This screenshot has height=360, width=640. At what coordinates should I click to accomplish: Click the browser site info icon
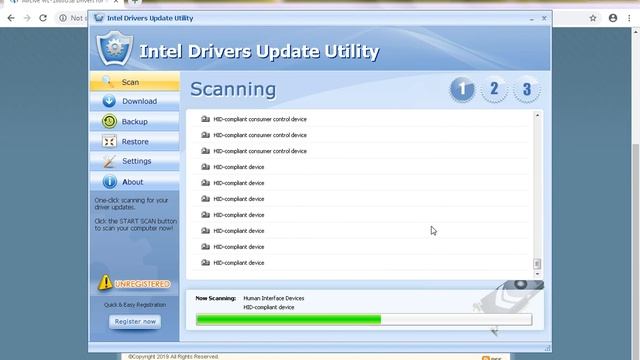tap(63, 18)
